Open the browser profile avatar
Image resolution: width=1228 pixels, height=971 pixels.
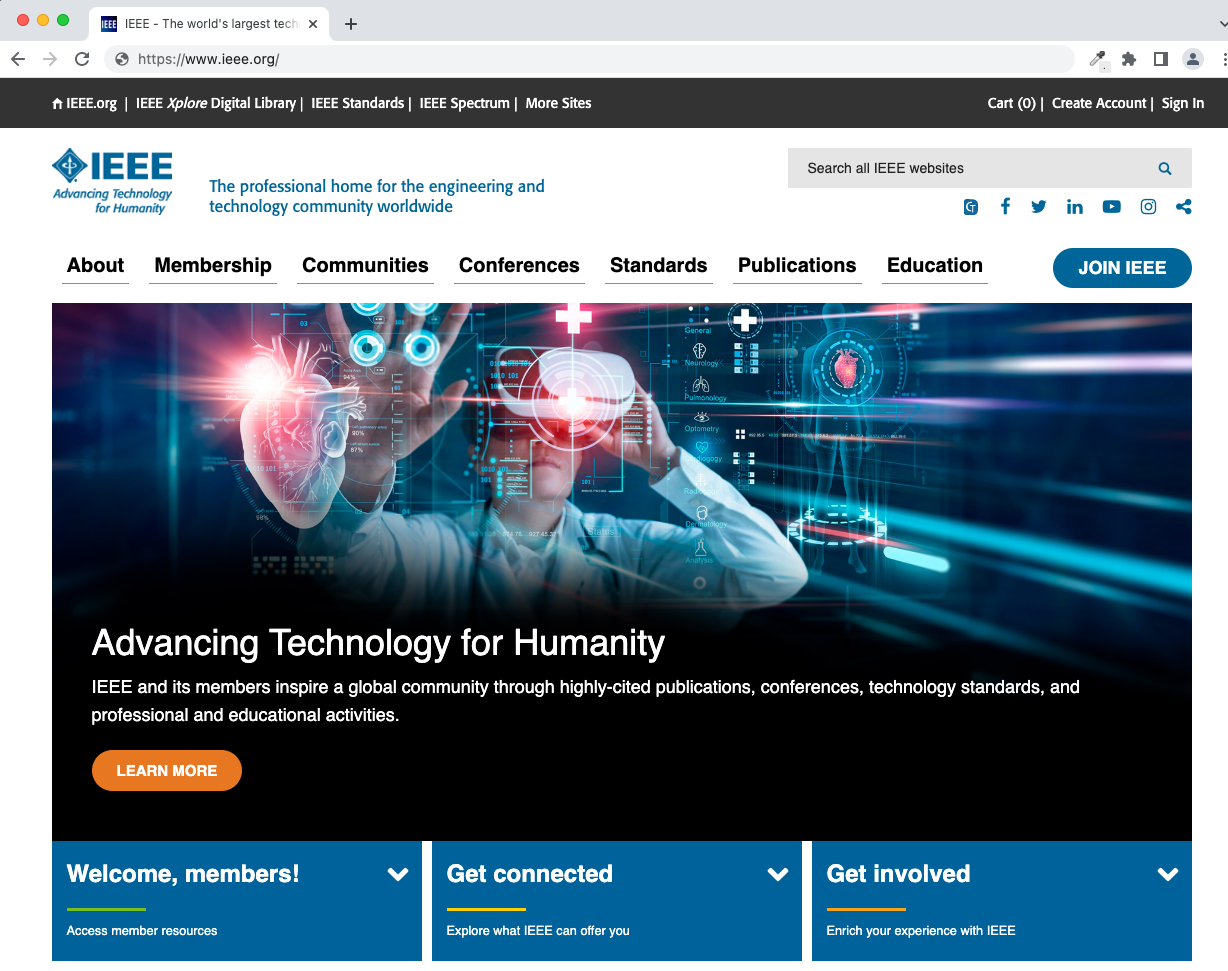[x=1193, y=59]
